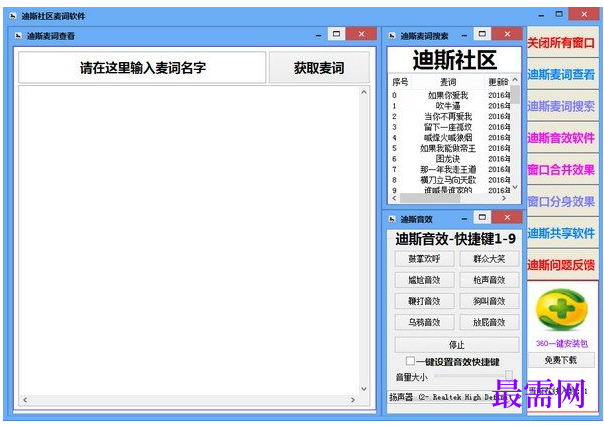Click the 迪斯社区 heading in the search window

[455, 60]
